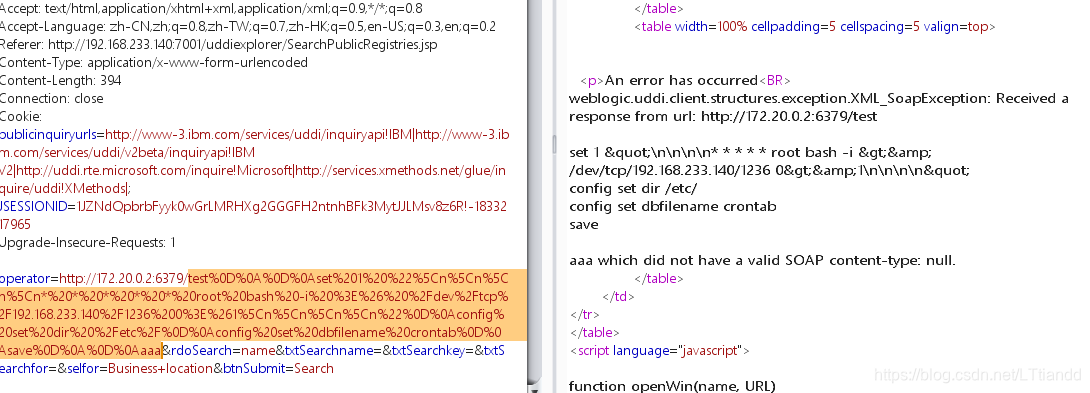Click the 'An error has occurred' text

point(681,81)
